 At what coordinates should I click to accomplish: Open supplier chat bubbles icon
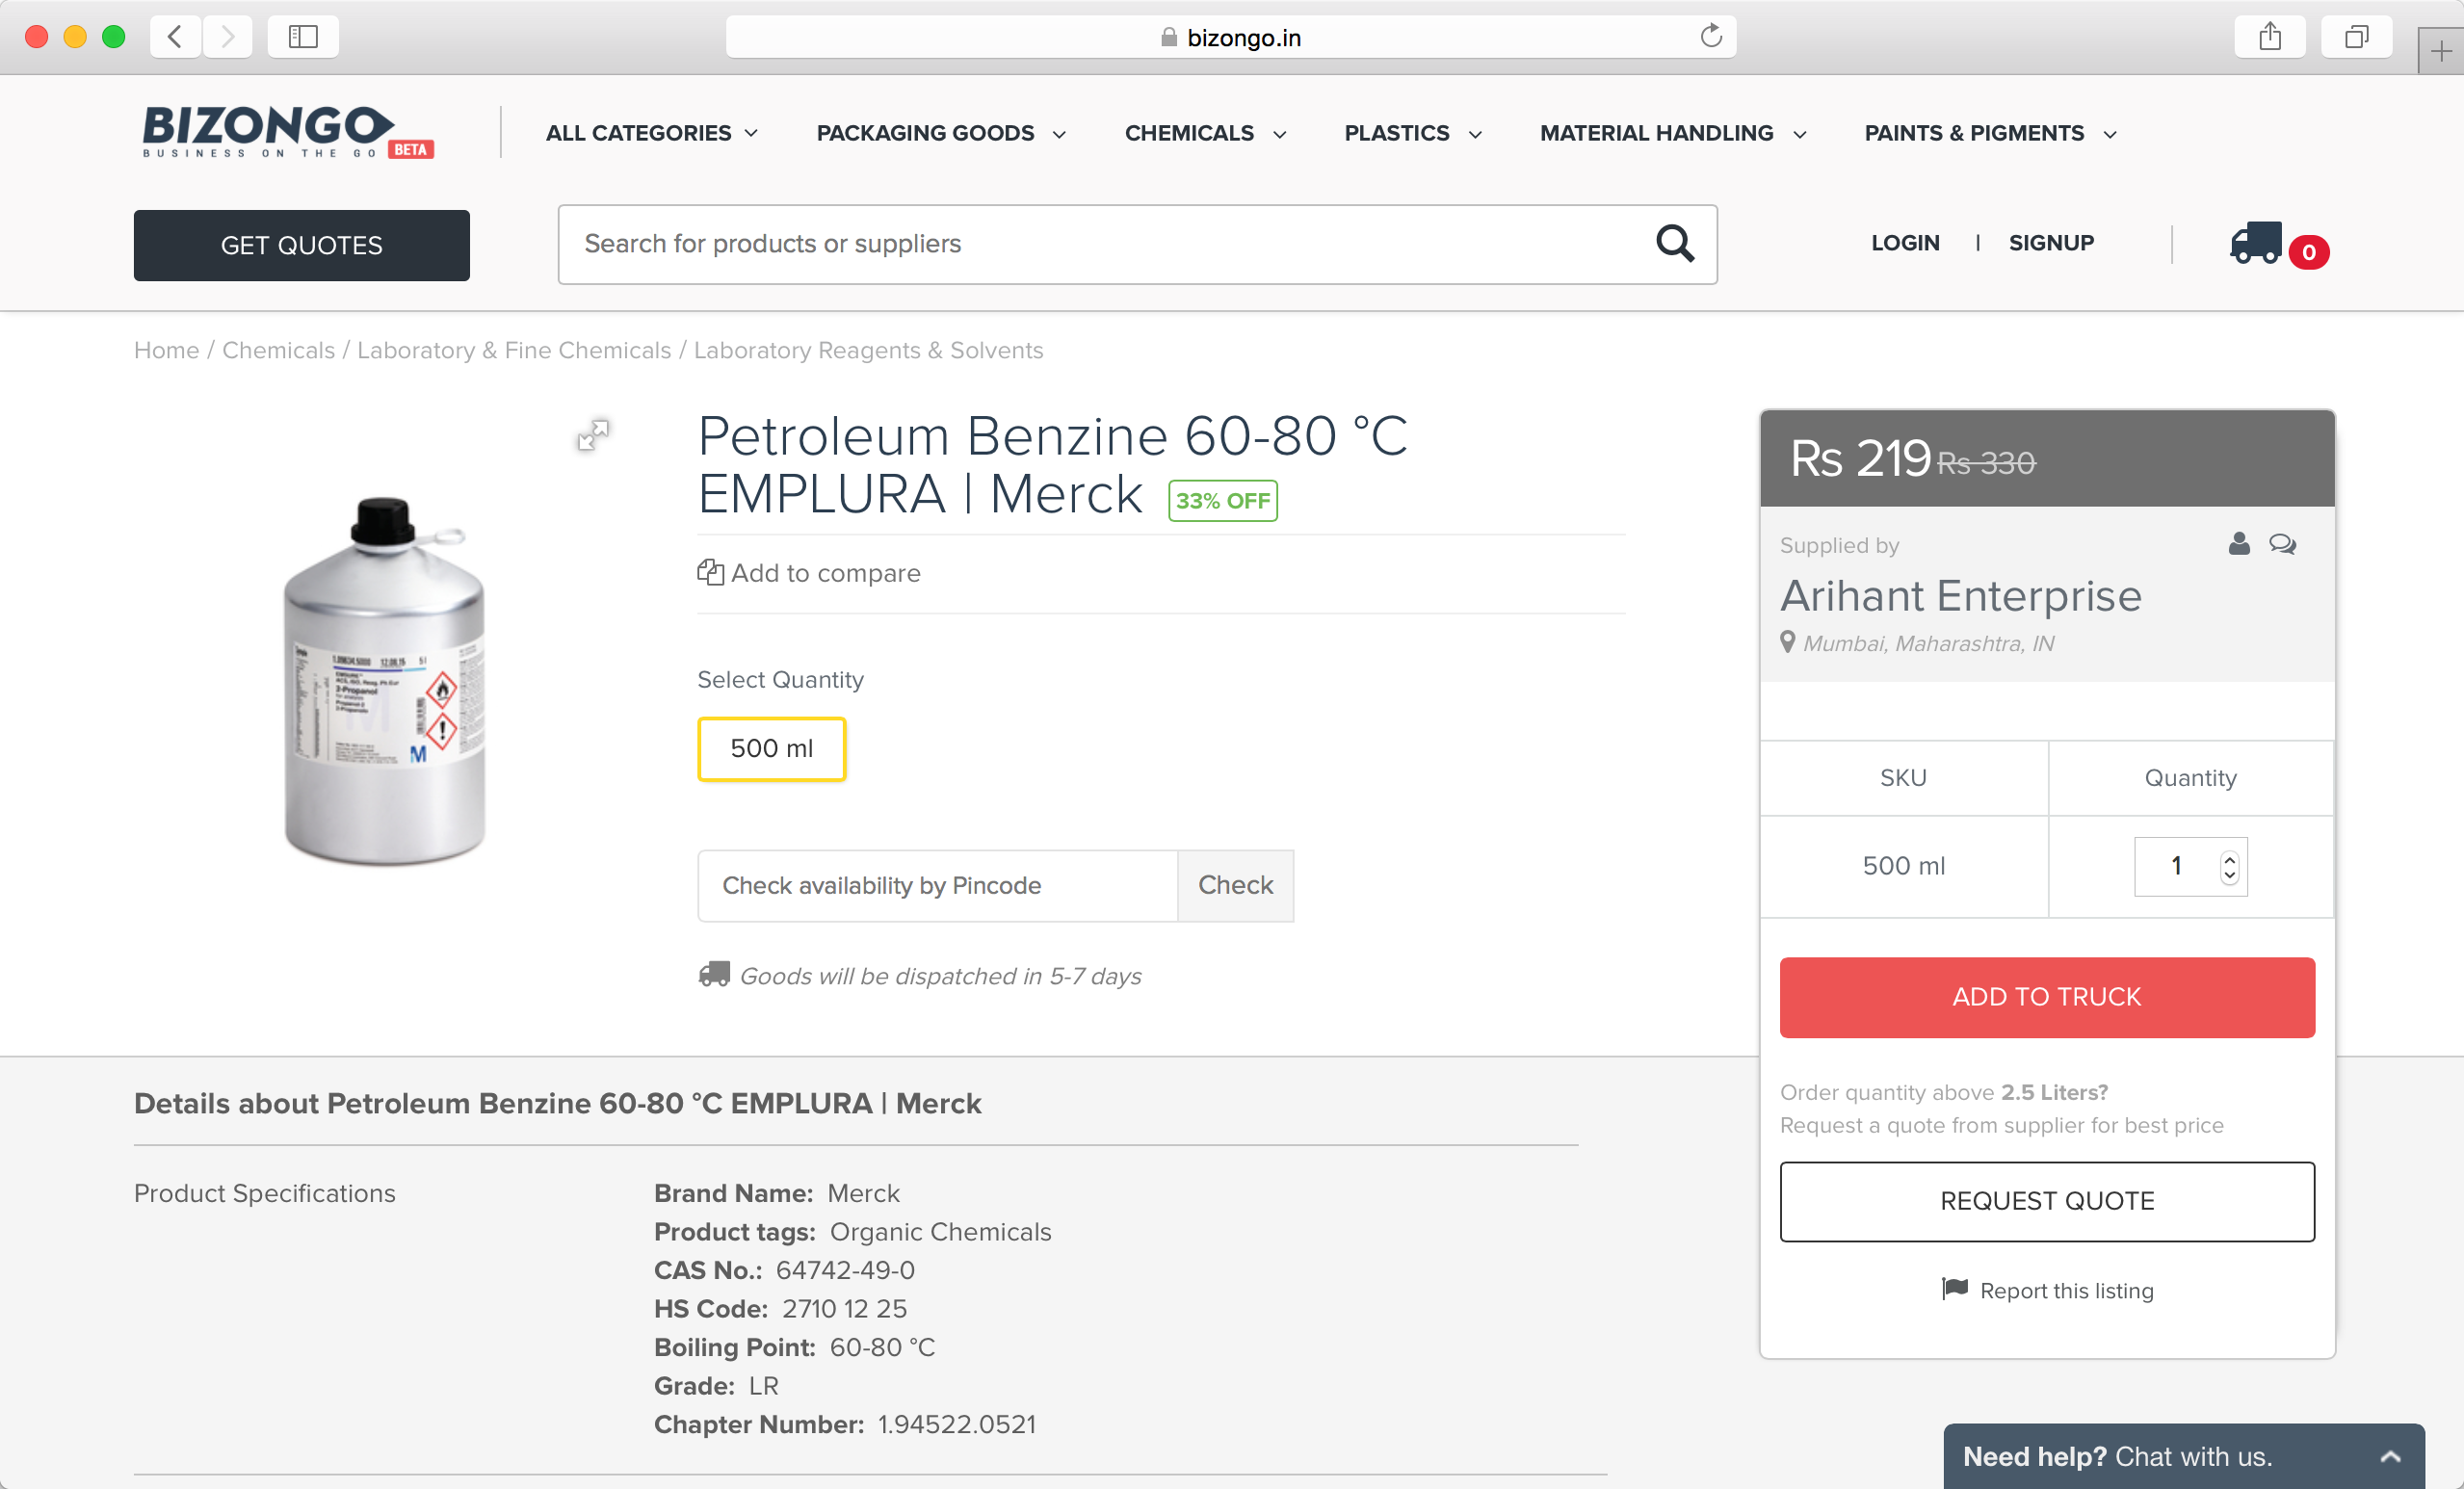tap(2282, 544)
